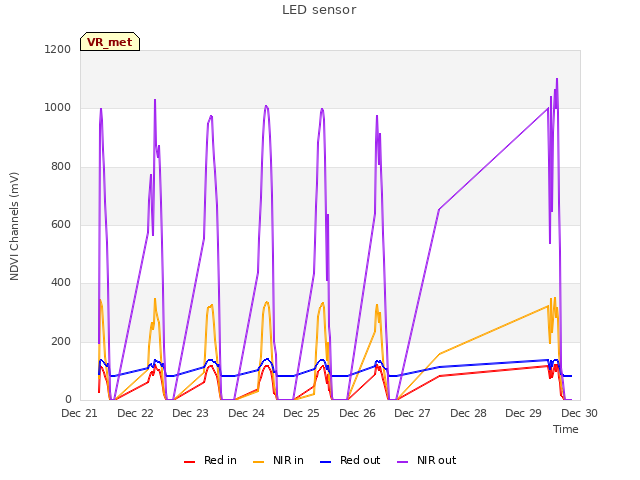This screenshot has width=640, height=480.
Task: Toggle the NIR in legend entry
Action: (x=278, y=460)
